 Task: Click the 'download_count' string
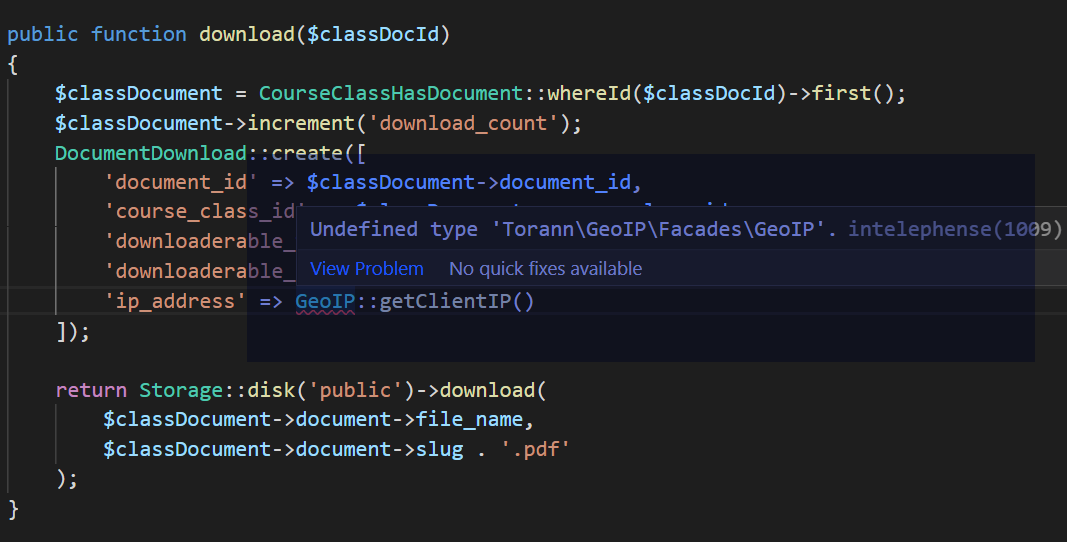coord(463,123)
